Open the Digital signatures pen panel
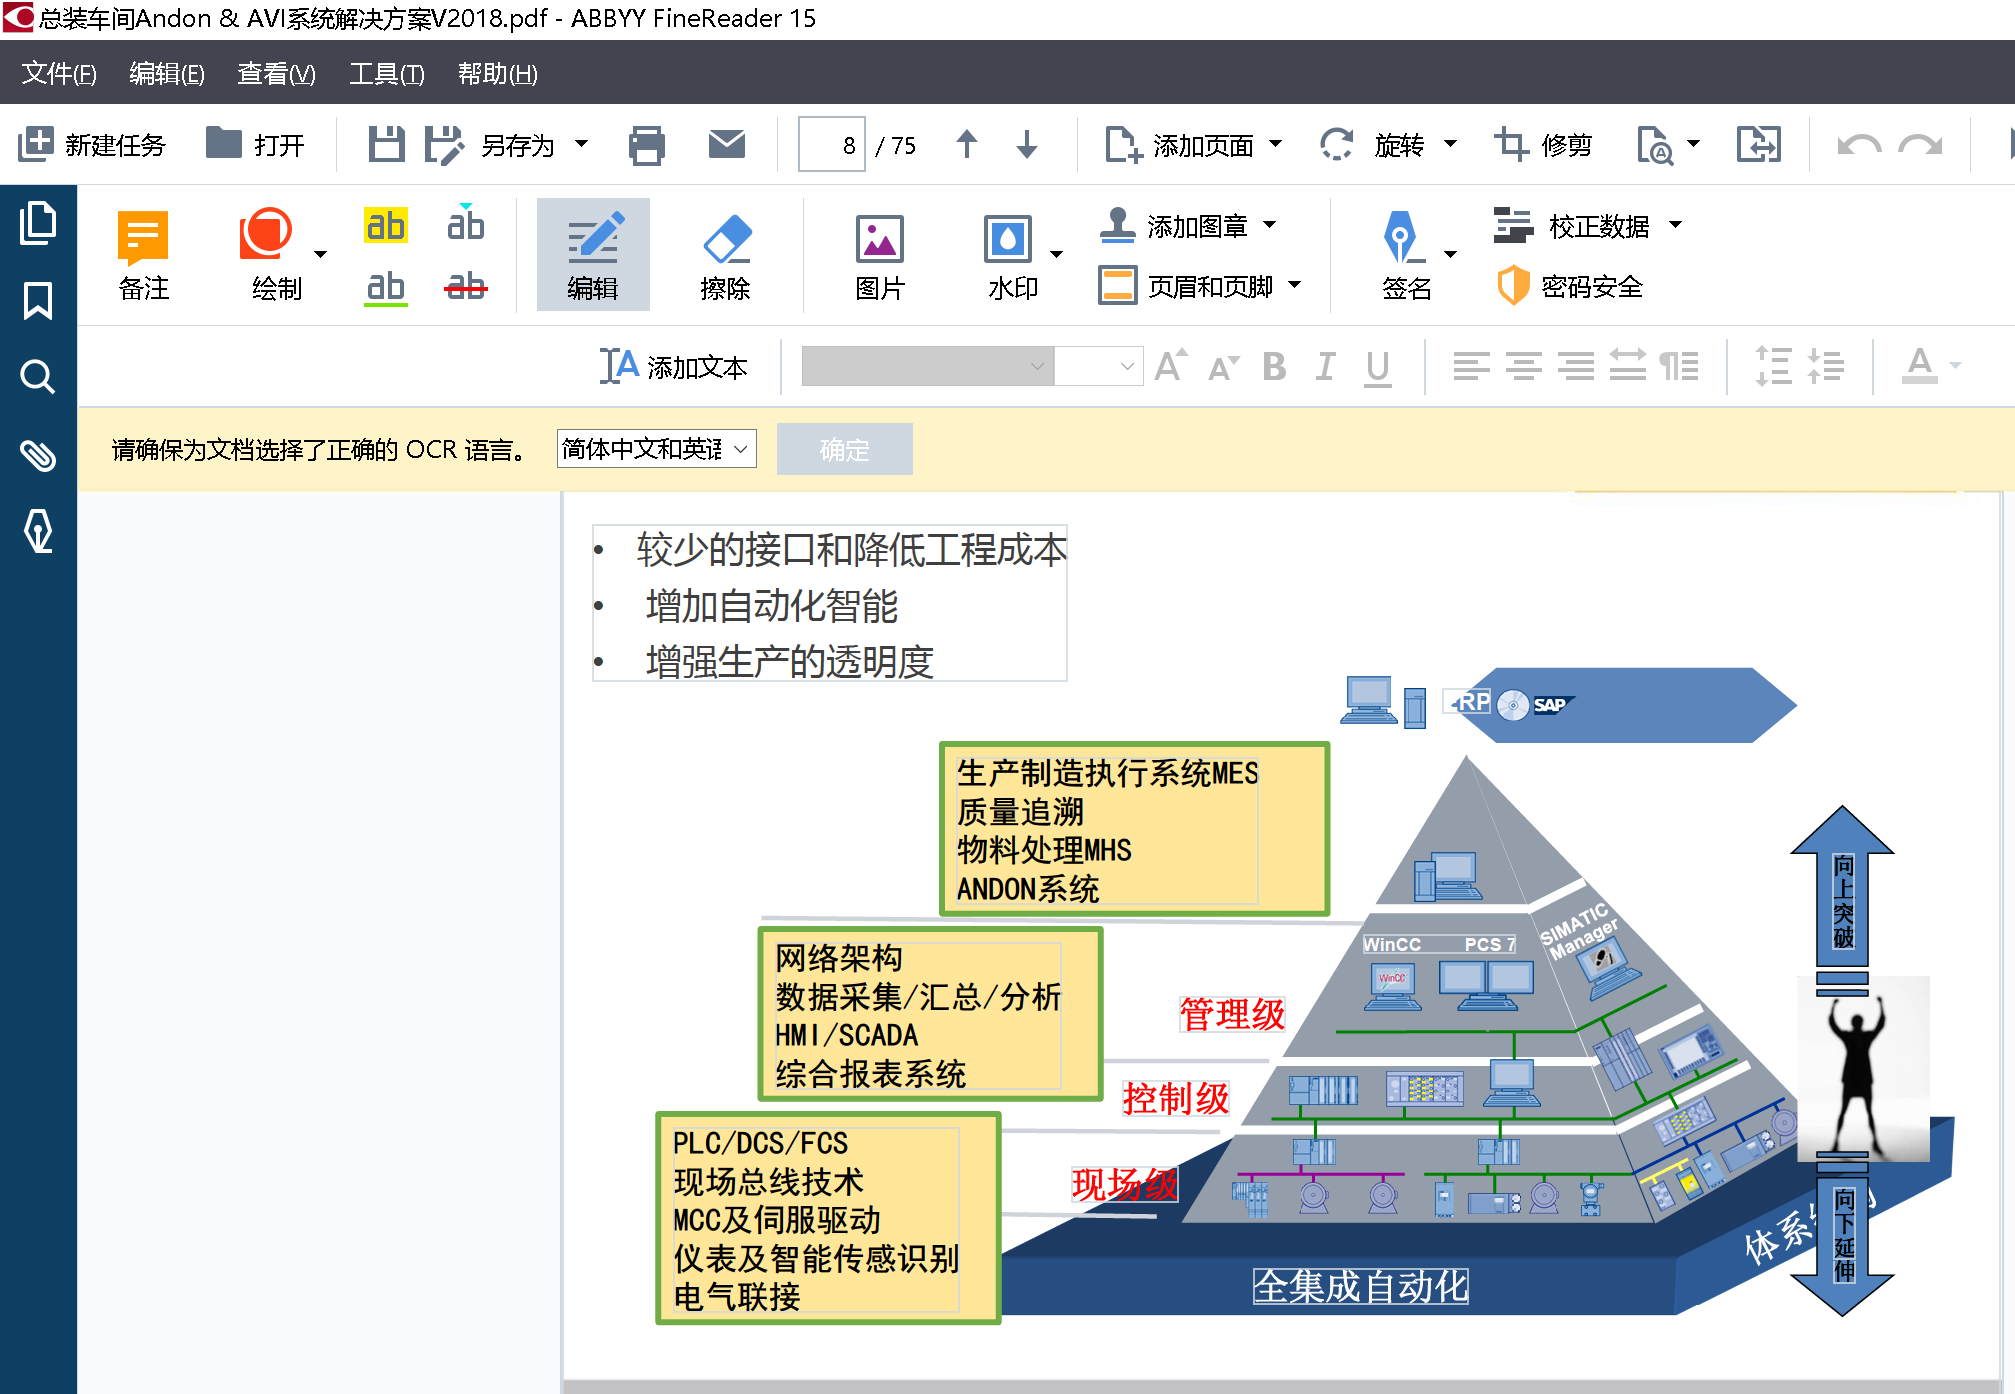2015x1394 pixels. [38, 531]
